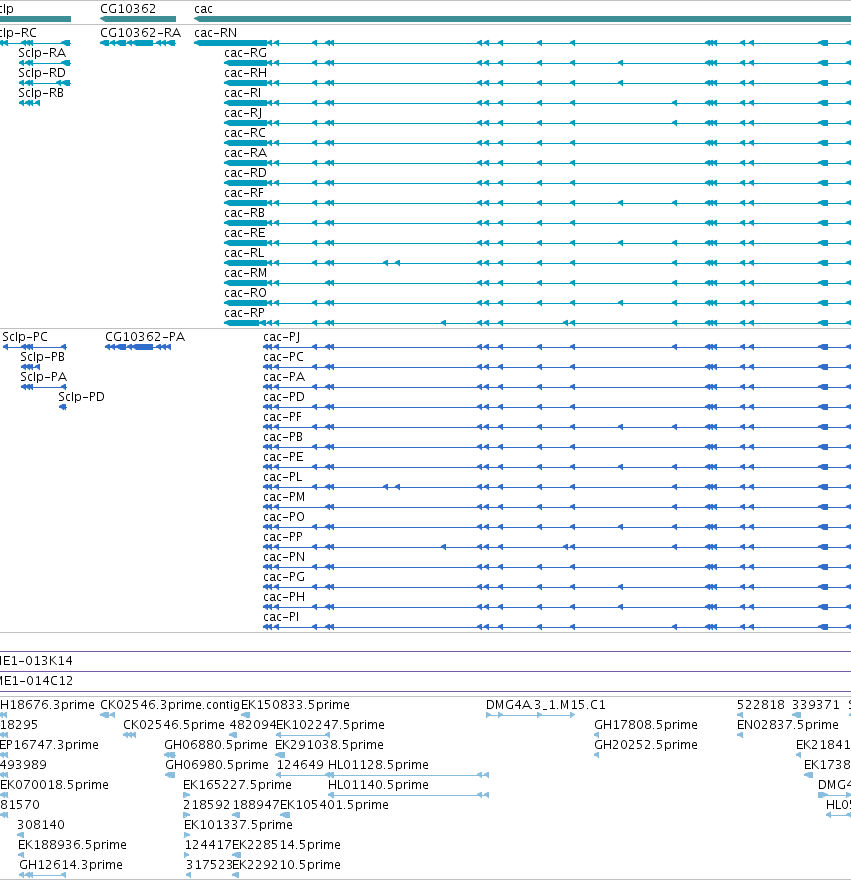Select the CG10362 gene label
851x880 pixels.
[128, 8]
